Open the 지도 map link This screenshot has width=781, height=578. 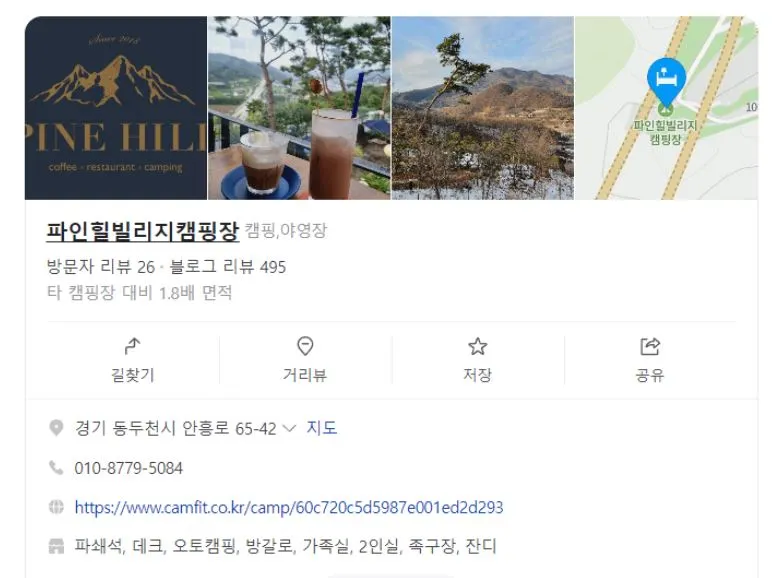coord(322,428)
